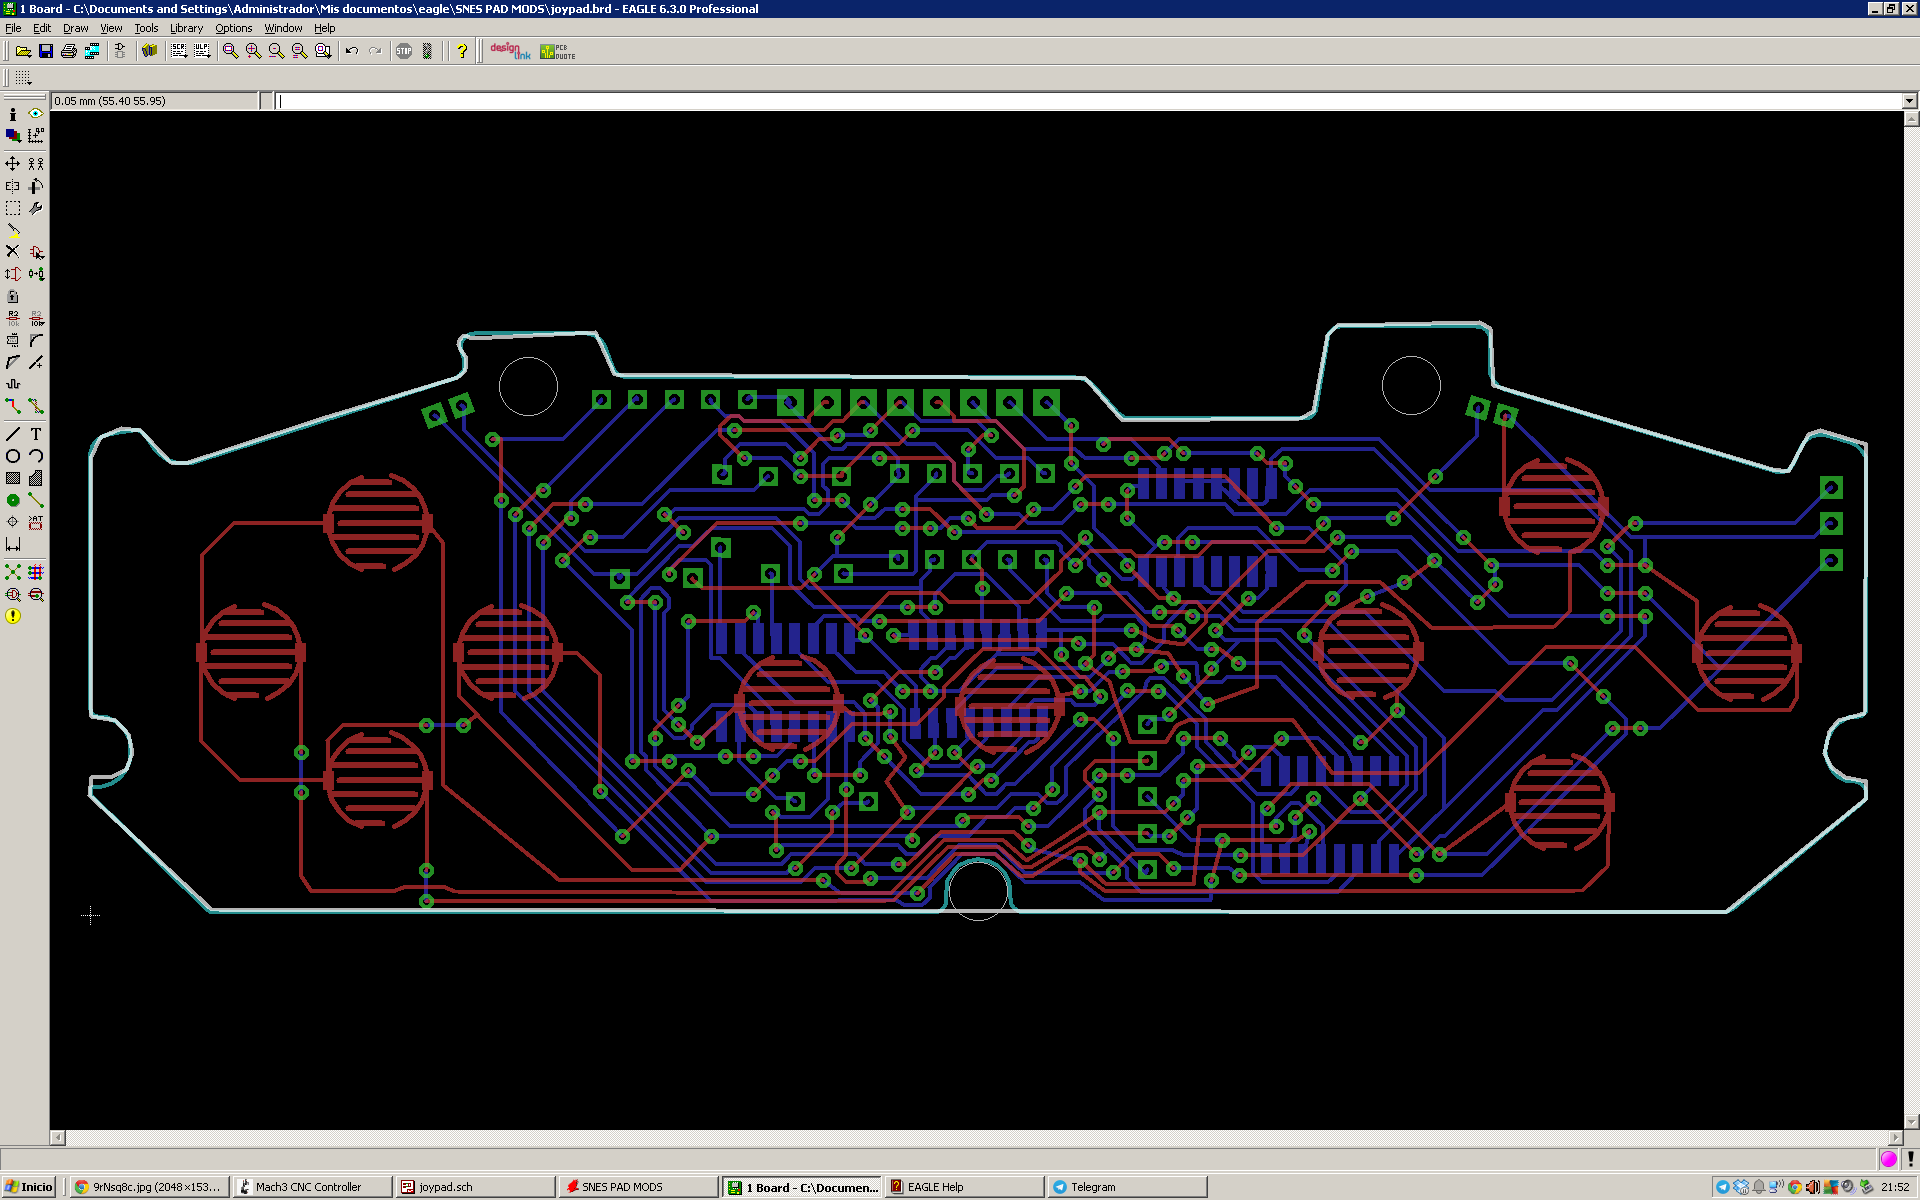Click the PCB Quote button
The image size is (1920, 1200).
click(558, 51)
